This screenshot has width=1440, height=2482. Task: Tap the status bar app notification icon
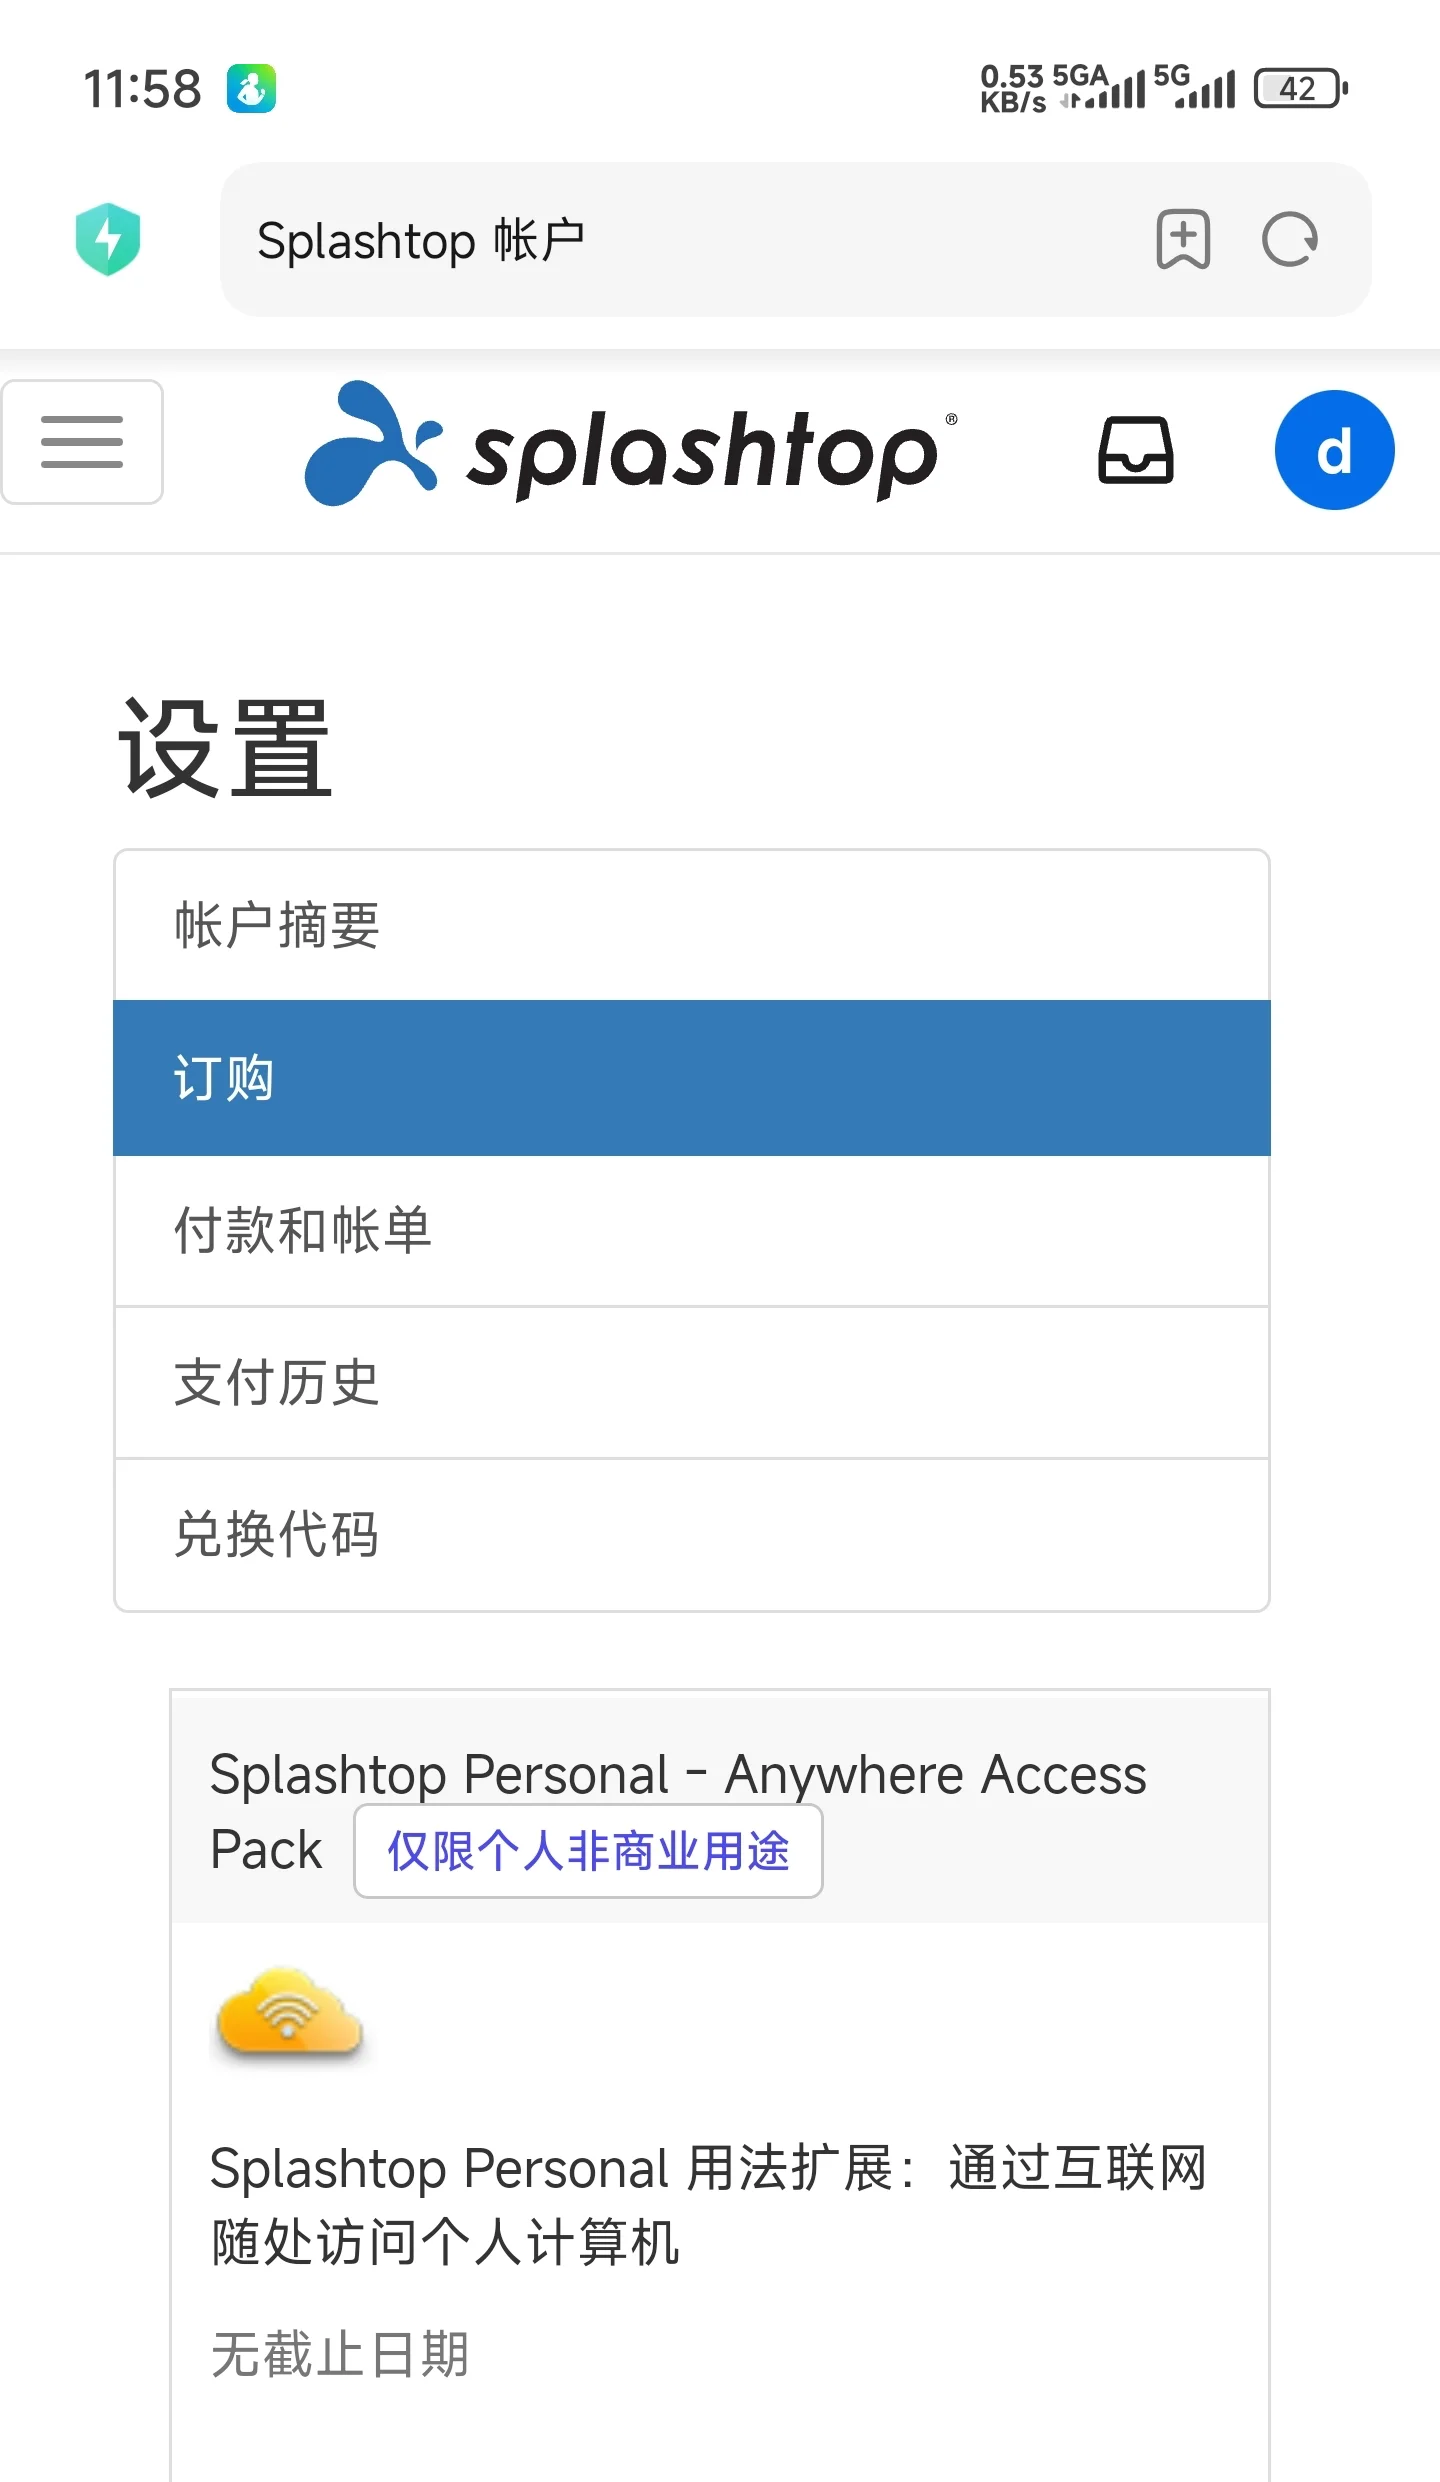tap(251, 89)
